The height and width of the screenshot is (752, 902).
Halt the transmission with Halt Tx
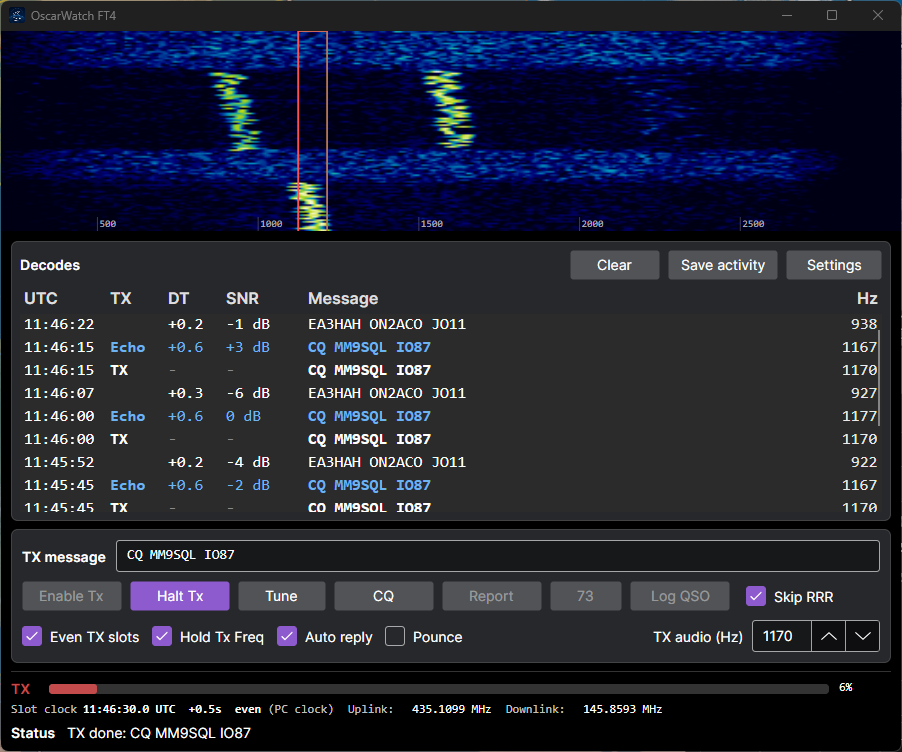(180, 596)
